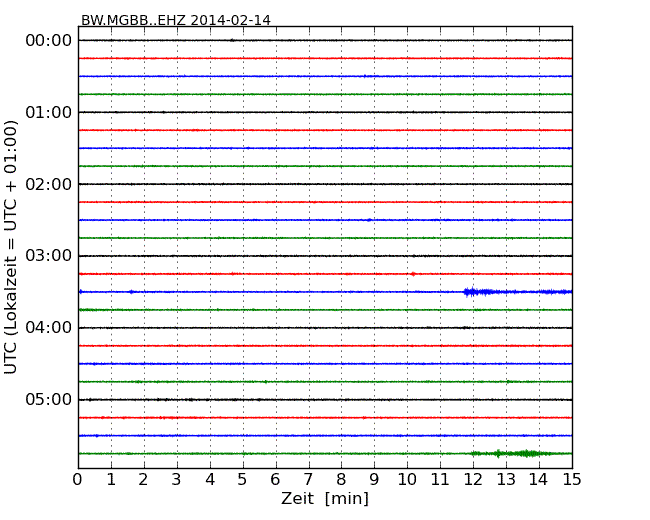This screenshot has width=650, height=520.
Task: Click the red spike near minute 10
Action: click(413, 274)
